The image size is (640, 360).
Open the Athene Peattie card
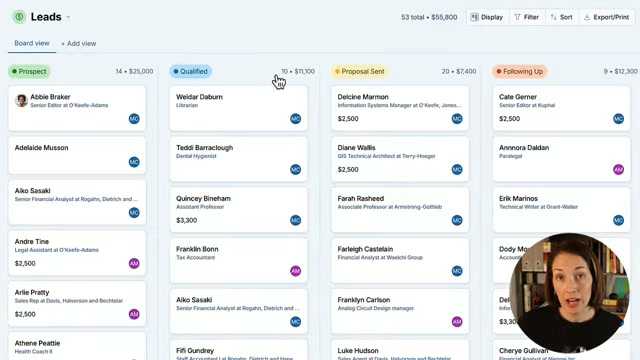[77, 346]
